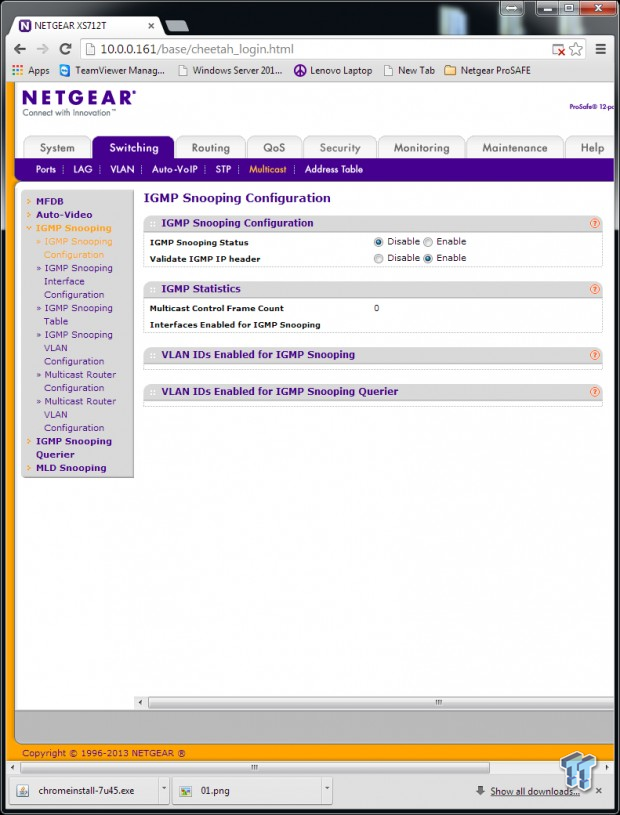Screen dimensions: 620x815
Task: Open the Netgear ProSAFE bookmarks folder
Action: click(487, 70)
